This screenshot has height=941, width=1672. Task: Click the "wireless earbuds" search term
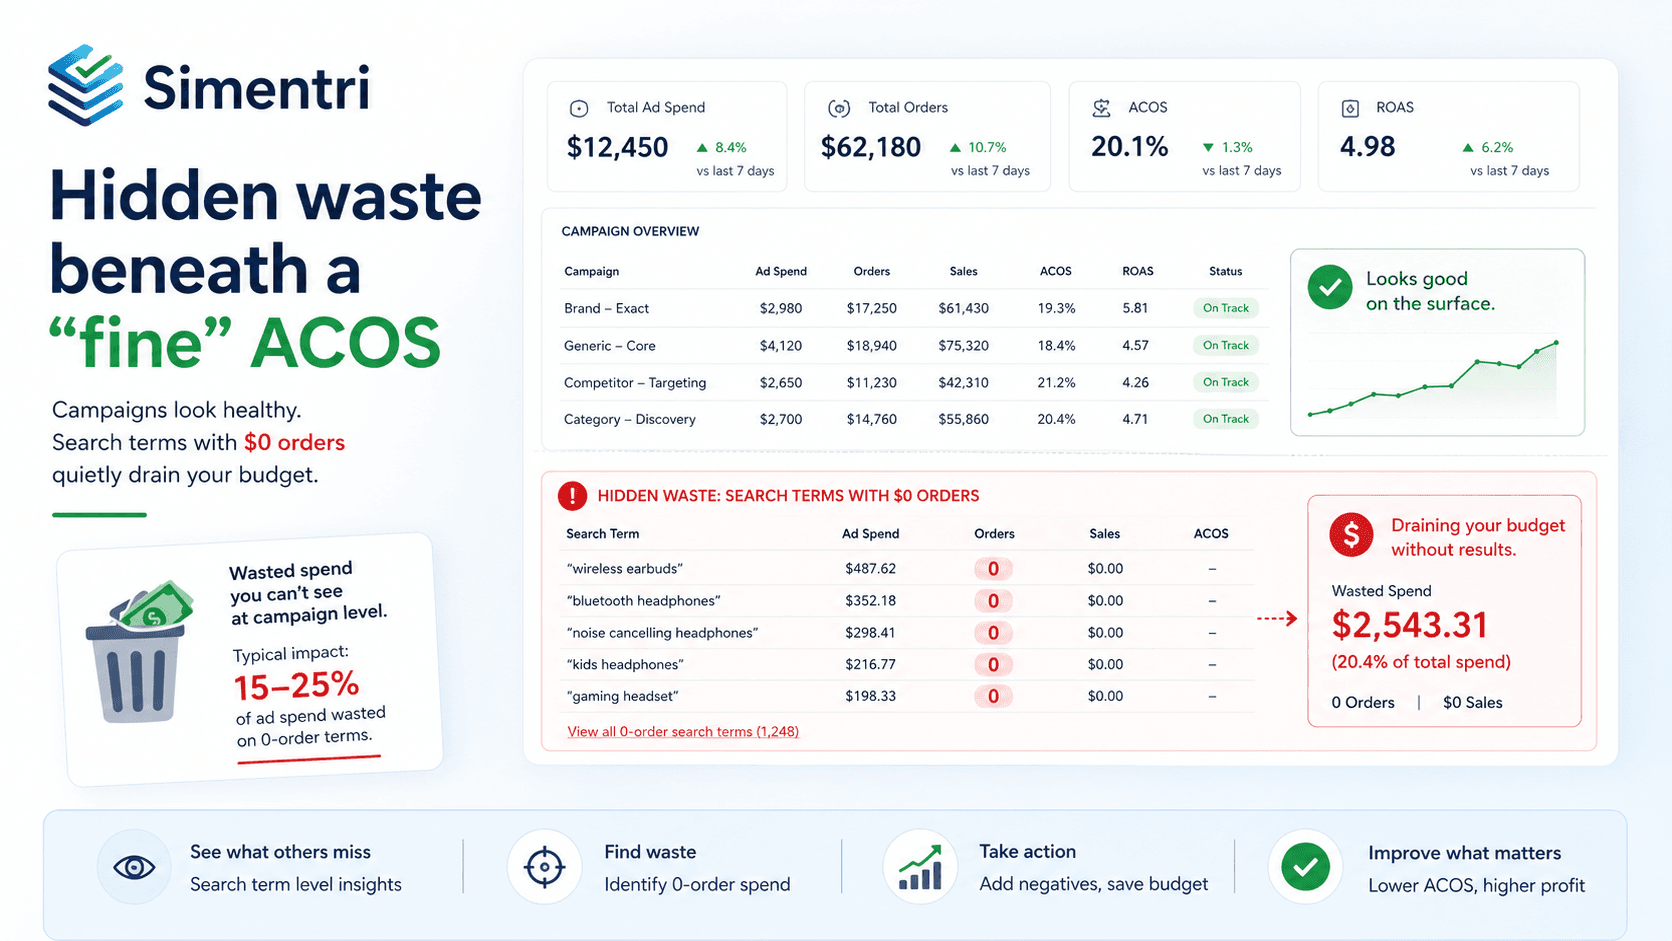coord(625,569)
